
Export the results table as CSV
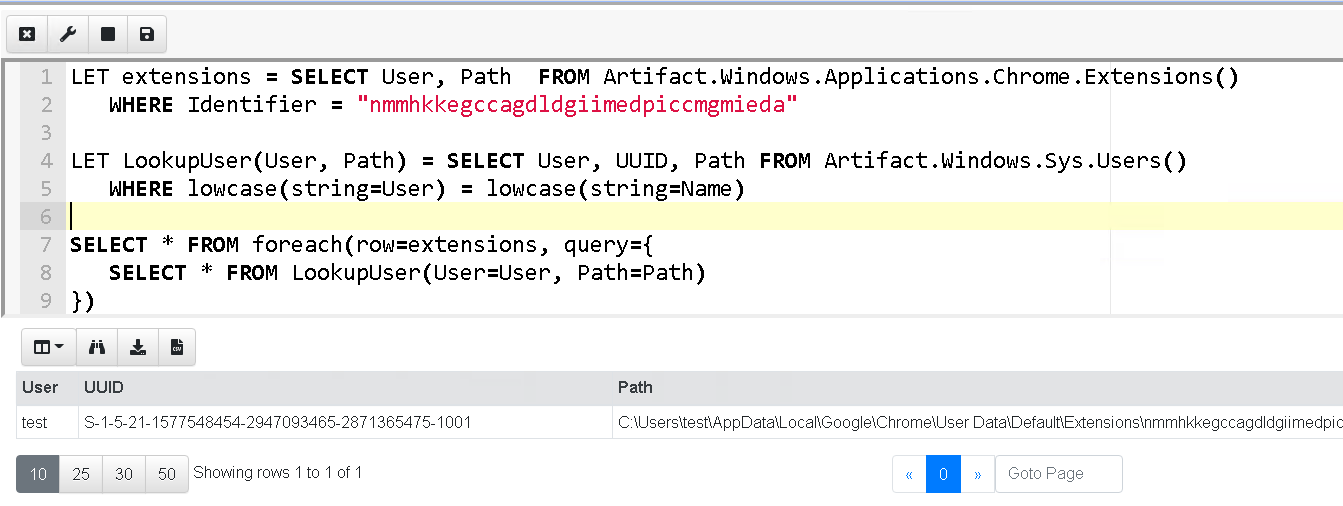tap(176, 347)
